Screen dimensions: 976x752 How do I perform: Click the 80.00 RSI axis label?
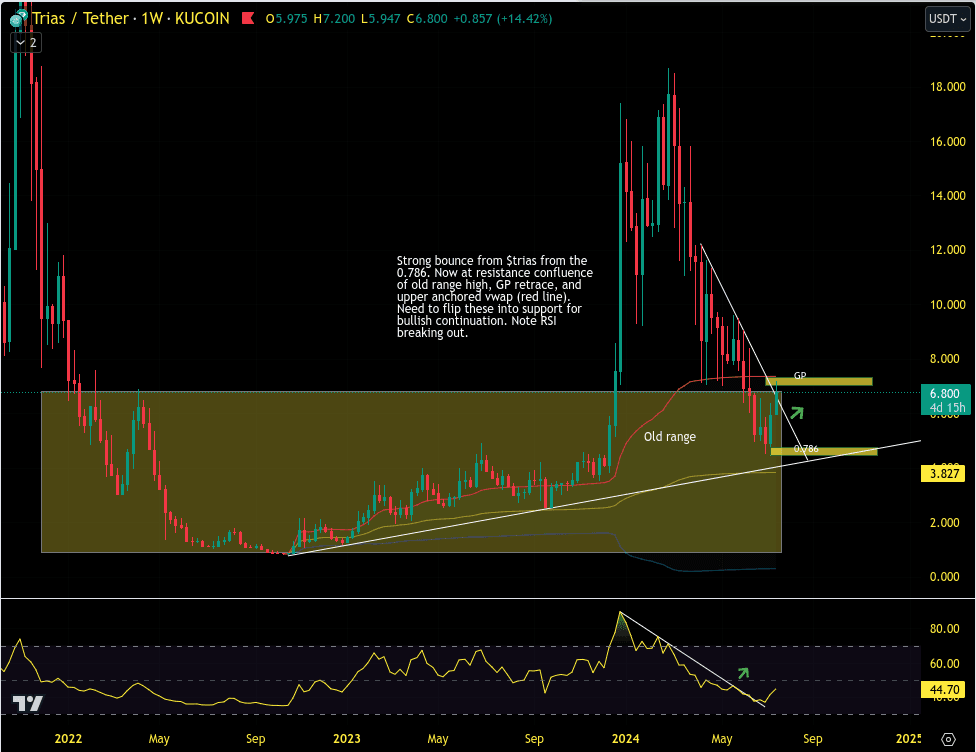pos(945,629)
